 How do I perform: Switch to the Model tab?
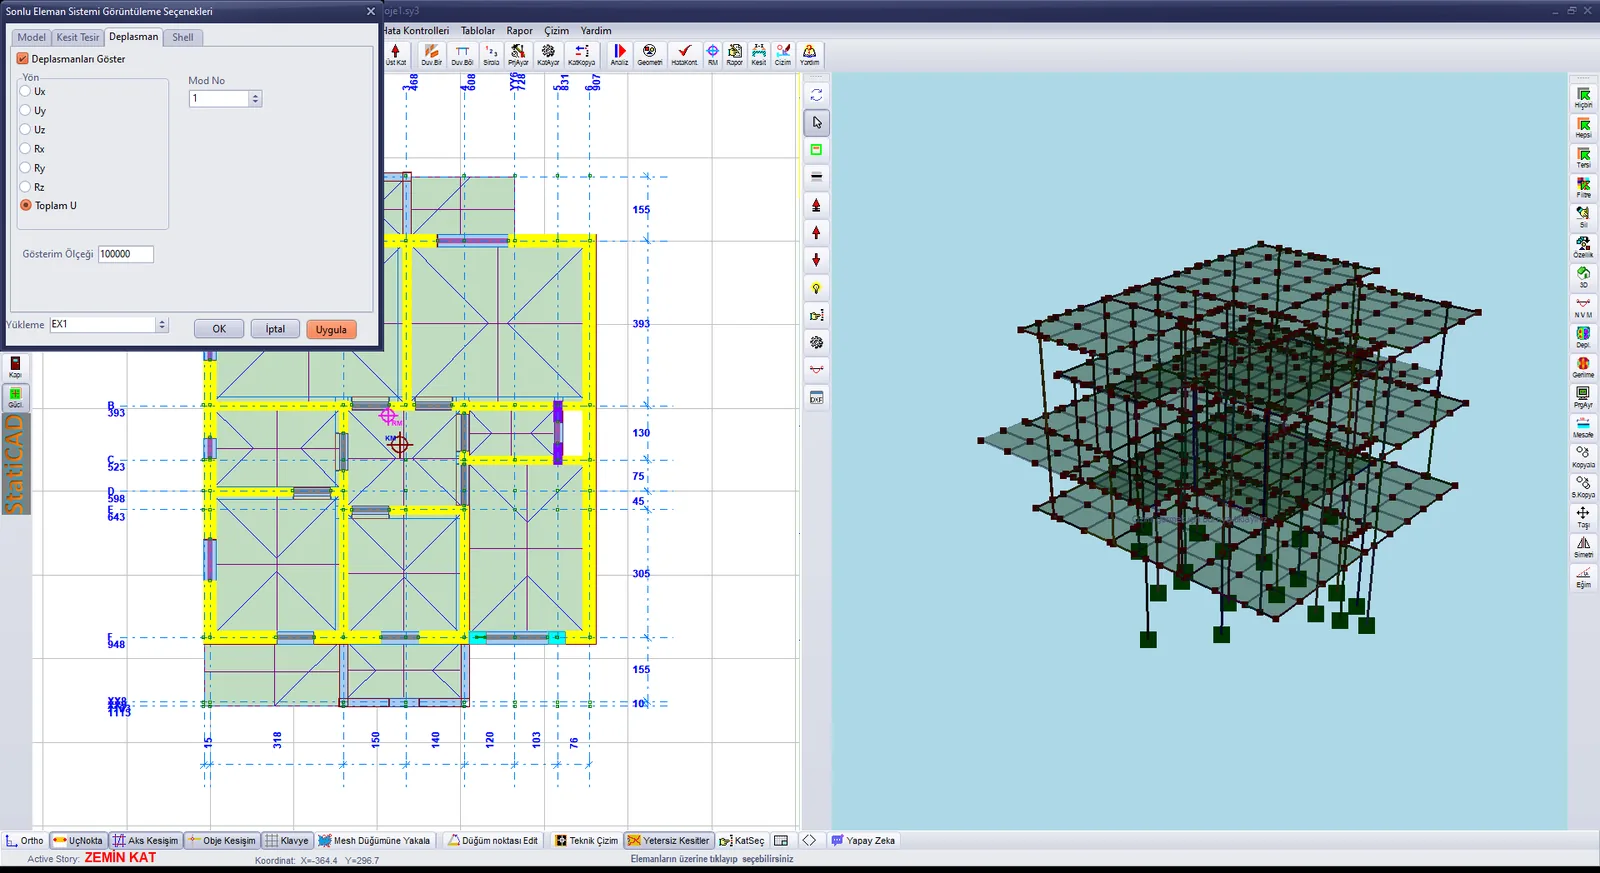coord(31,37)
